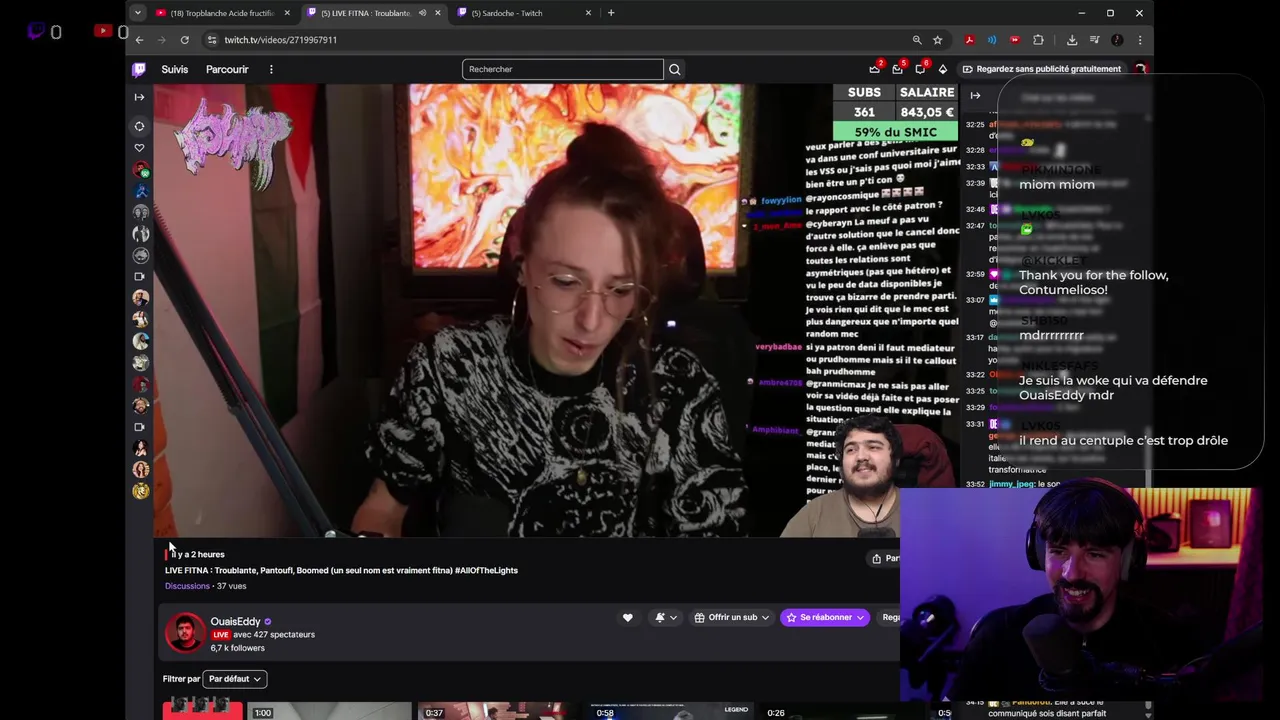The height and width of the screenshot is (720, 1280).
Task: Open the Chrome three-dot menu
Action: click(x=1140, y=40)
